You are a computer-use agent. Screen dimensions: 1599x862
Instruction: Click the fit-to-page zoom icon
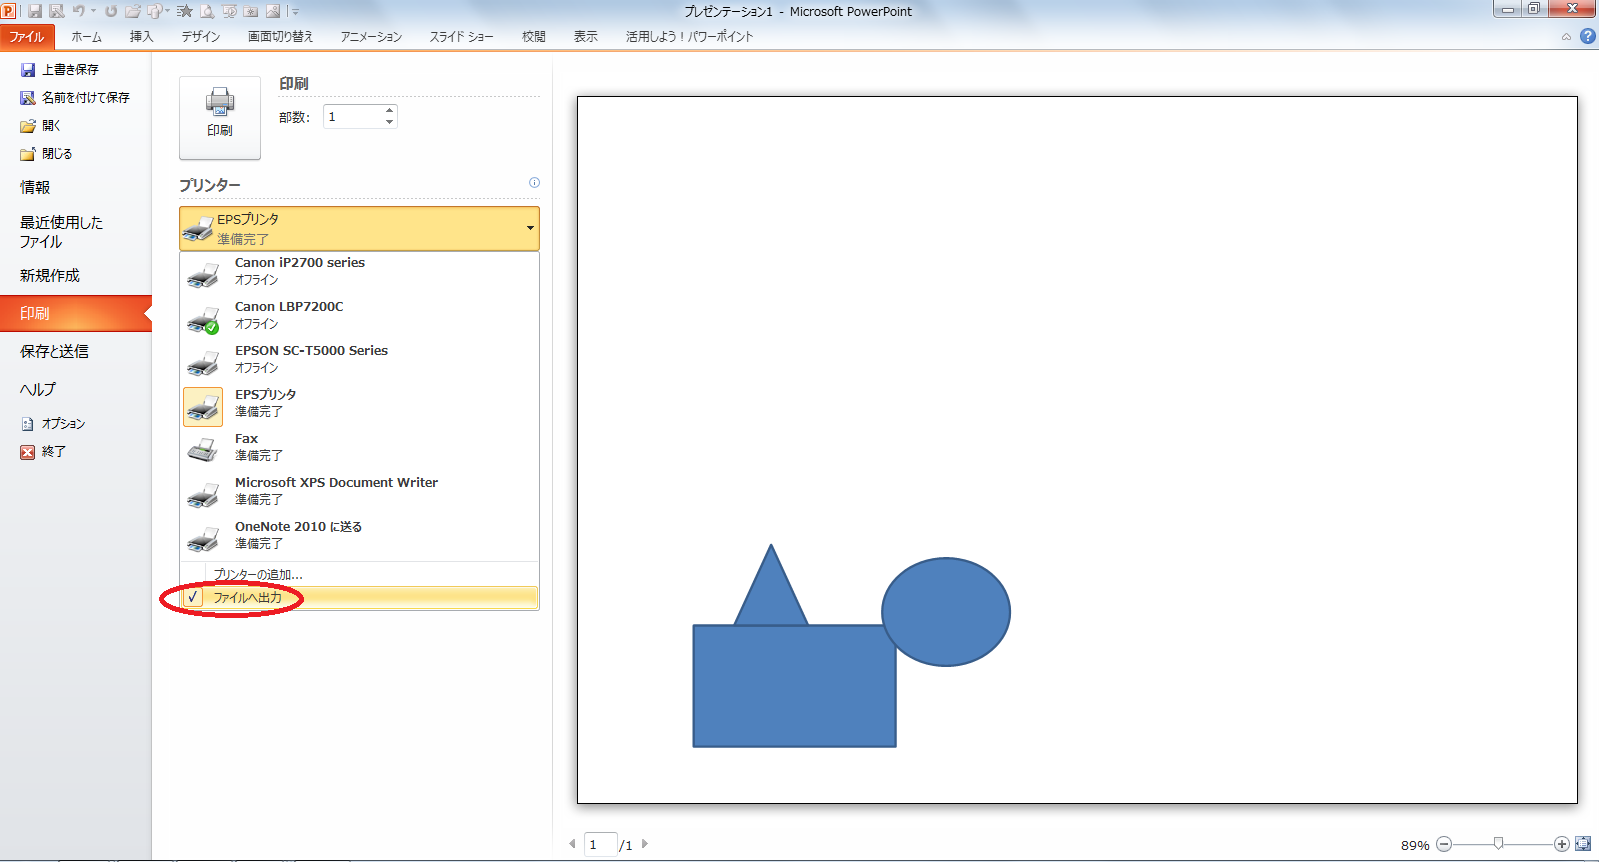(1583, 844)
